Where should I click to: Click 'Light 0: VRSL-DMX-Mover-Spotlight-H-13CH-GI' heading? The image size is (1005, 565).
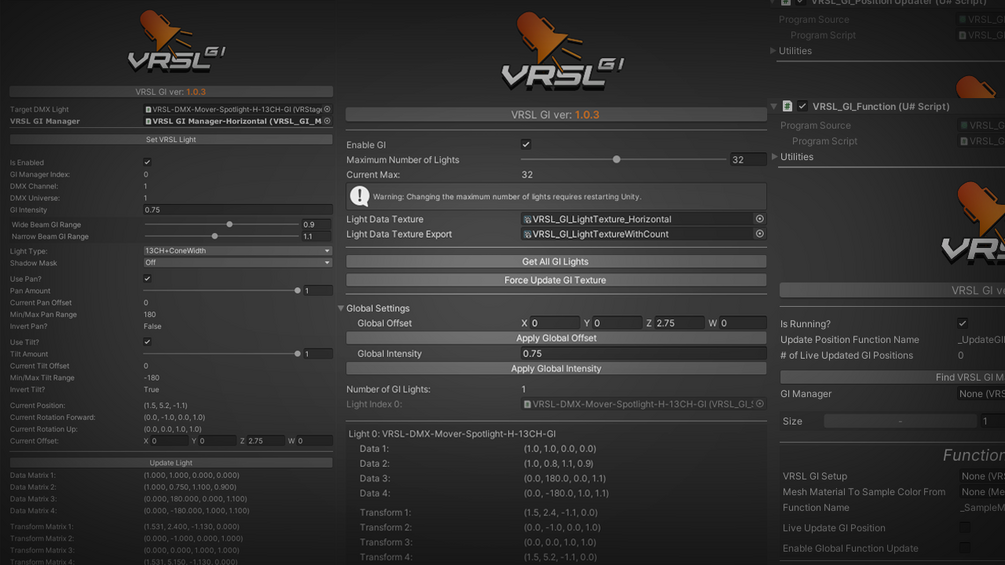click(452, 434)
